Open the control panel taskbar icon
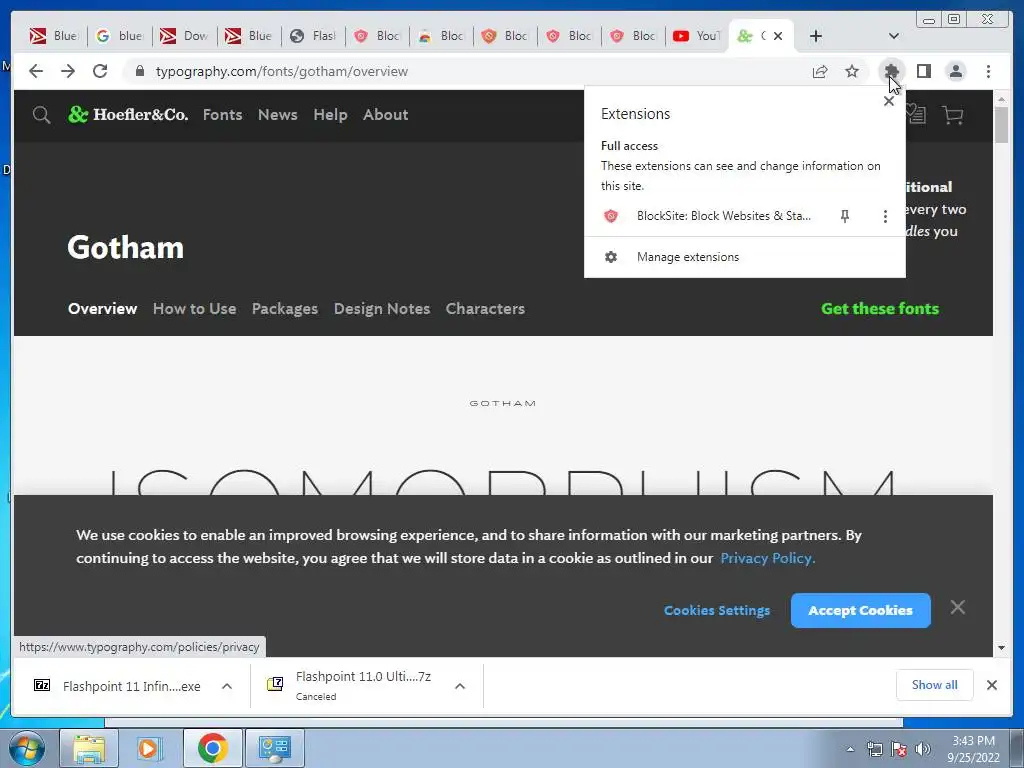 pyautogui.click(x=274, y=748)
